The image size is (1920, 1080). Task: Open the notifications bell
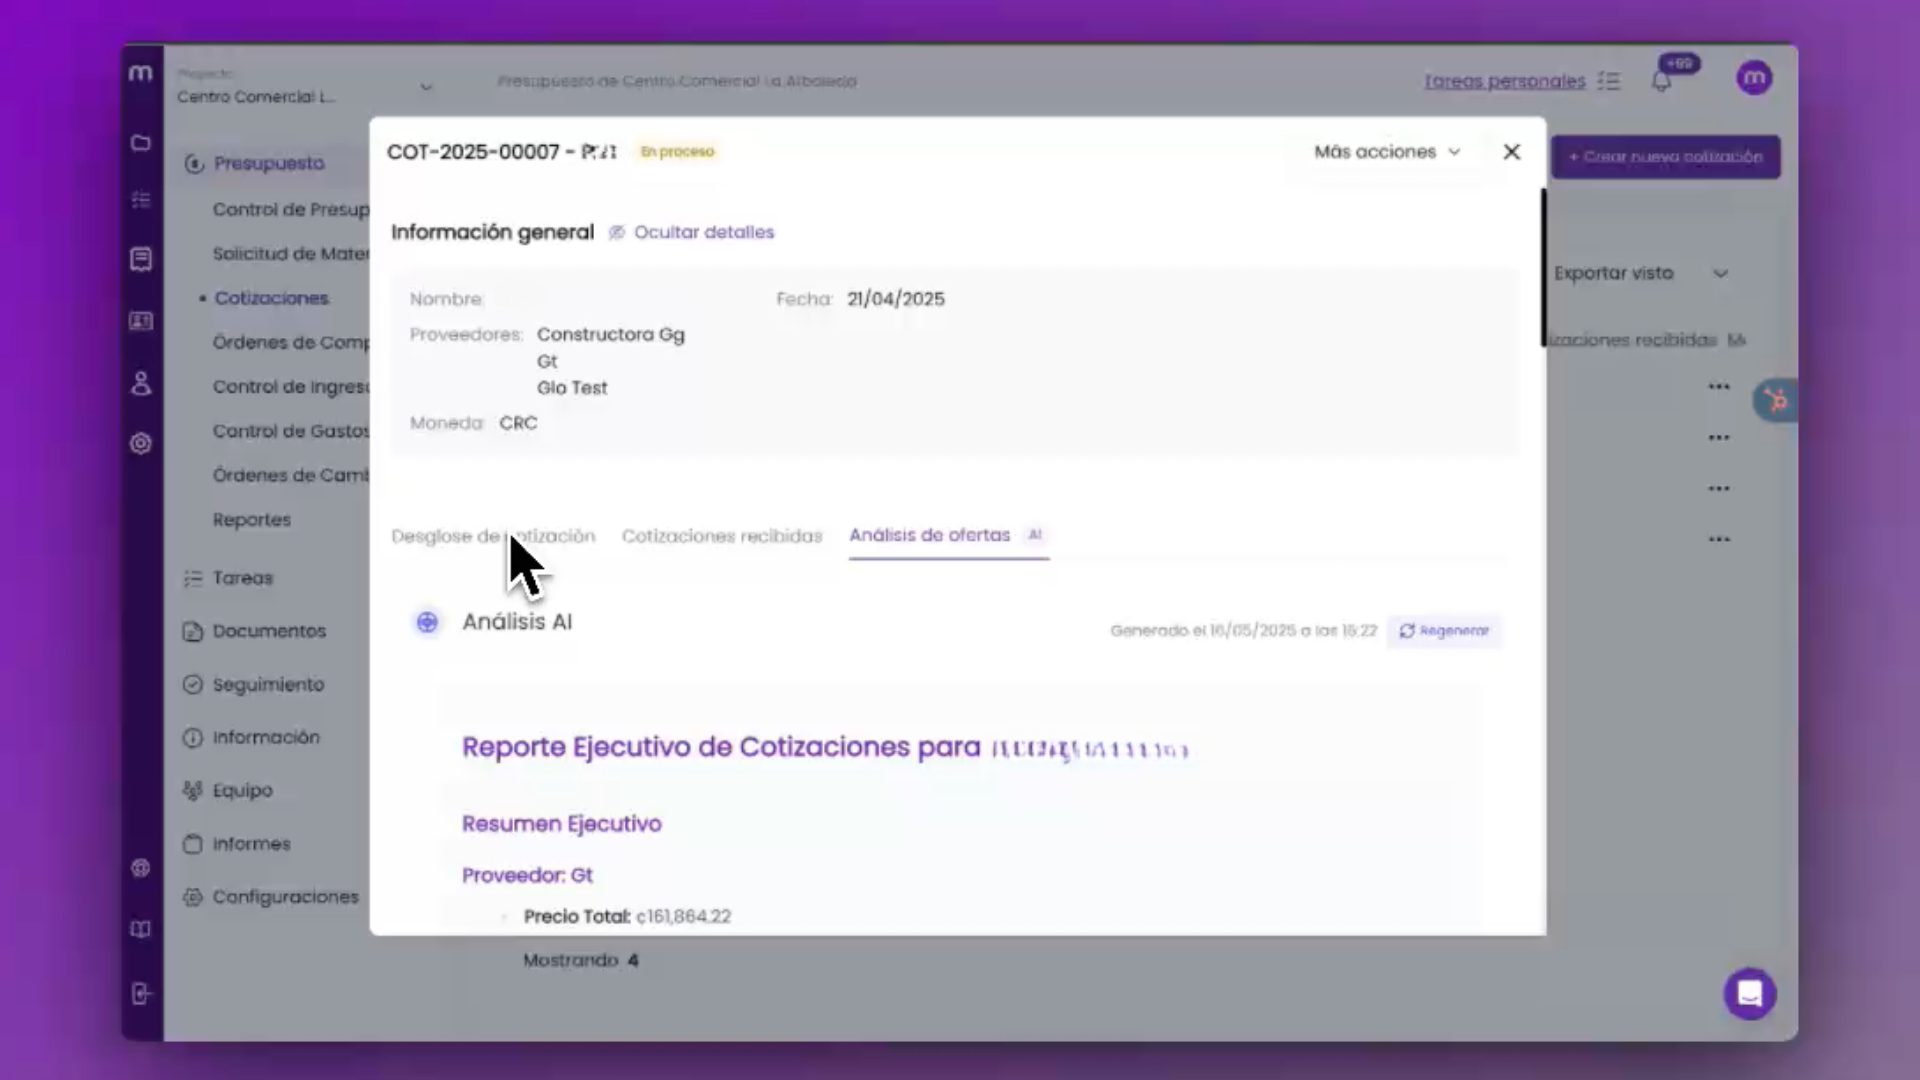click(x=1661, y=81)
